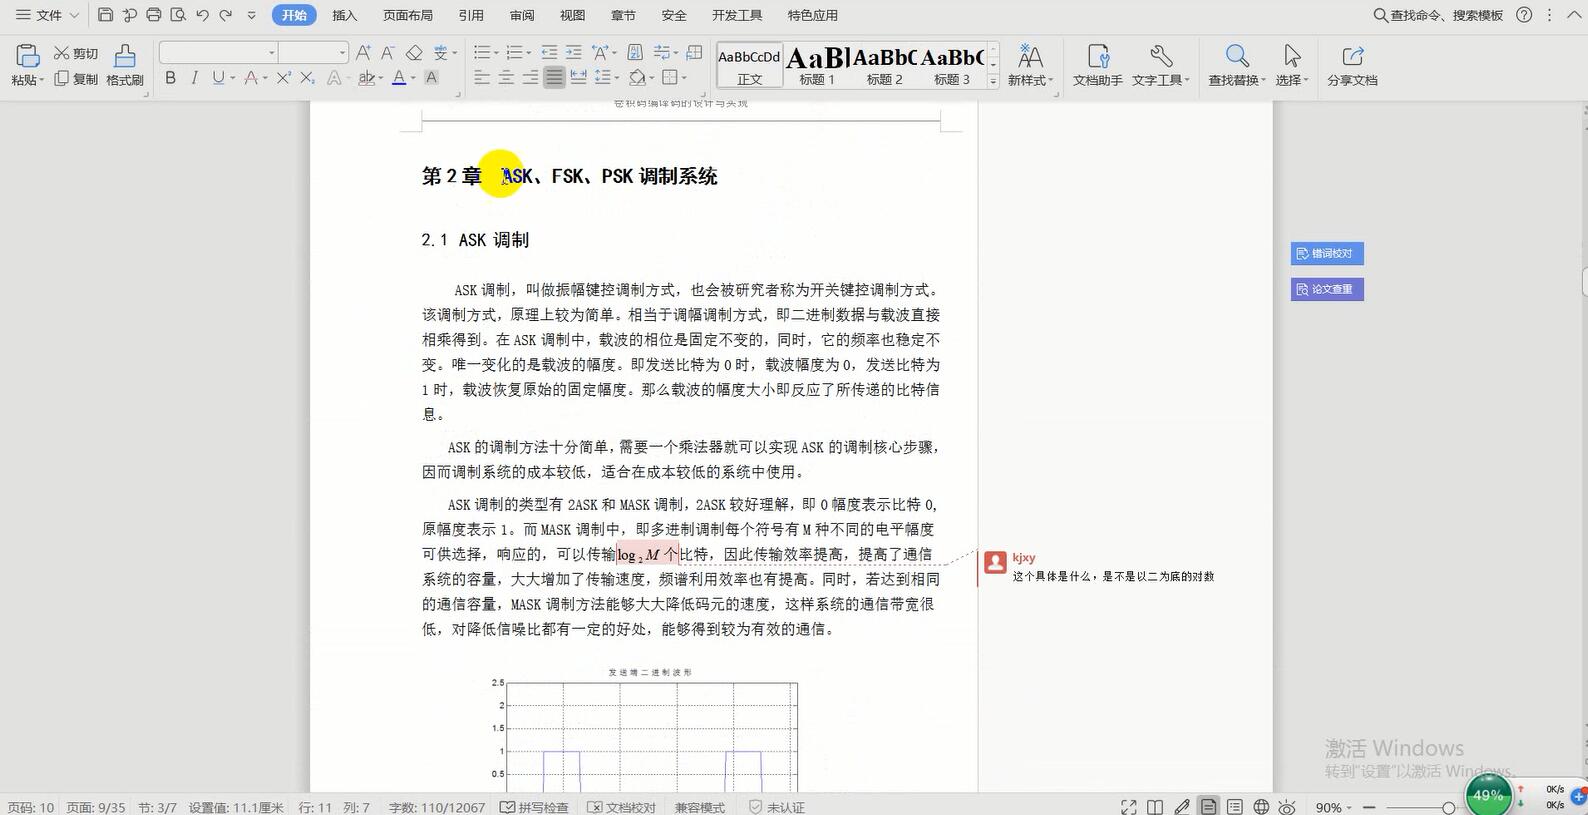Open the 视图 tab

573,15
